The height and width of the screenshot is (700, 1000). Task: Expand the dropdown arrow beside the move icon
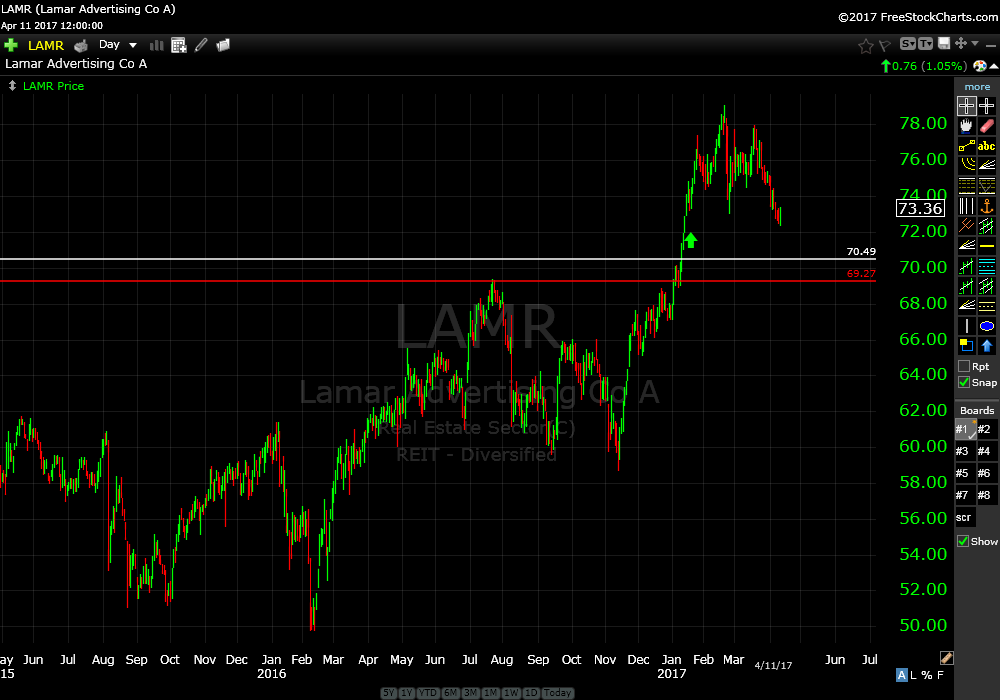pyautogui.click(x=974, y=44)
